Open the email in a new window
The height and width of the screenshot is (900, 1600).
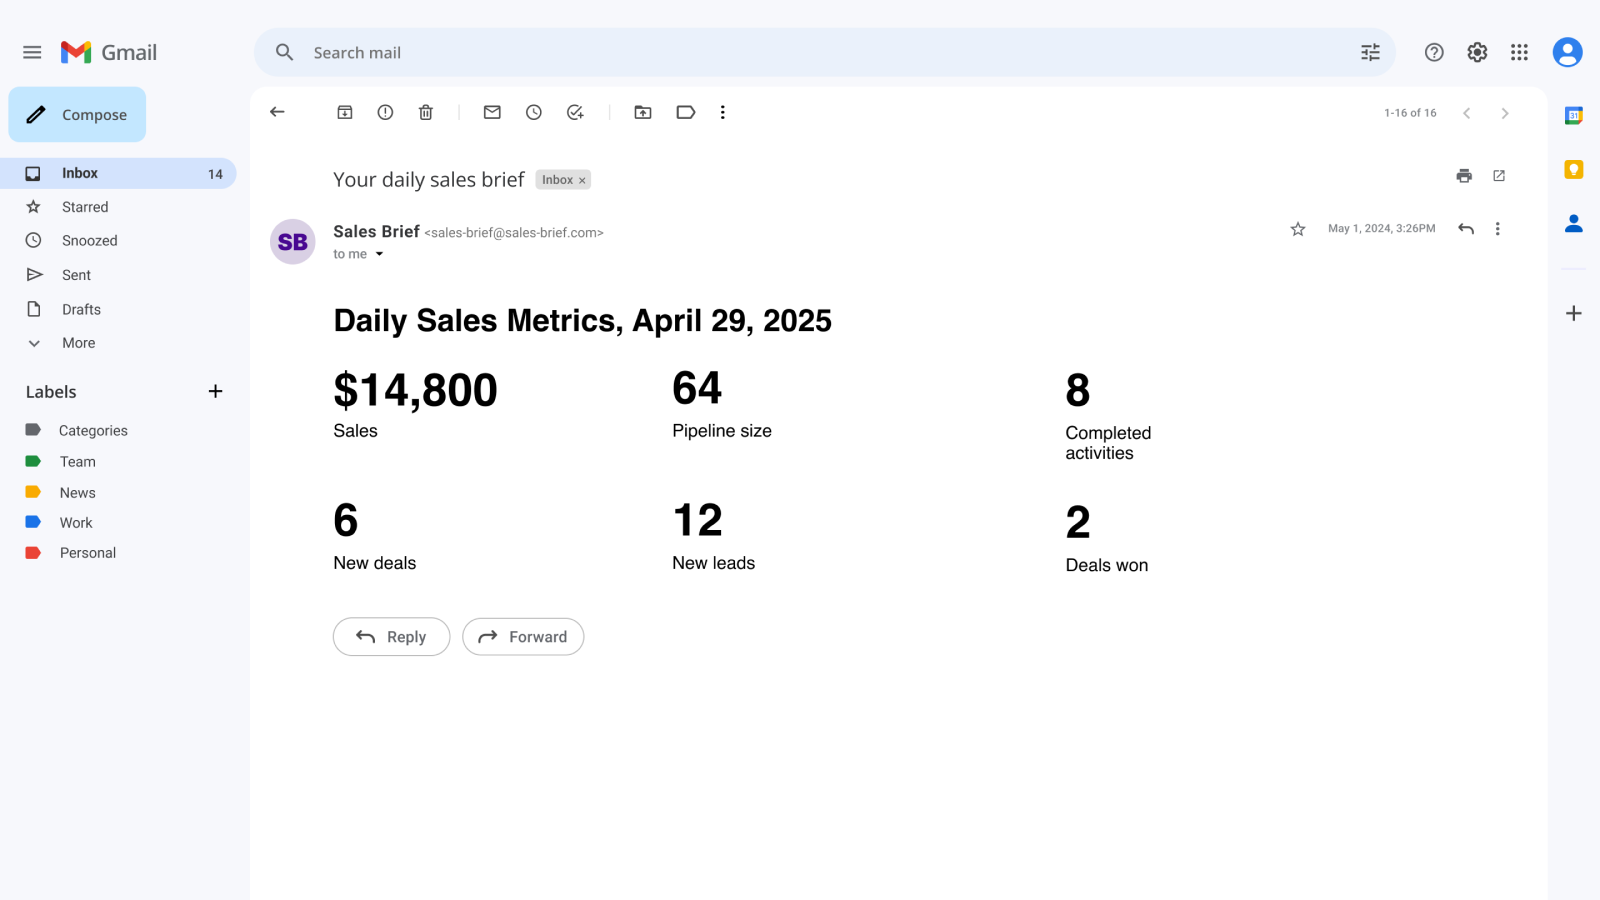click(x=1499, y=176)
